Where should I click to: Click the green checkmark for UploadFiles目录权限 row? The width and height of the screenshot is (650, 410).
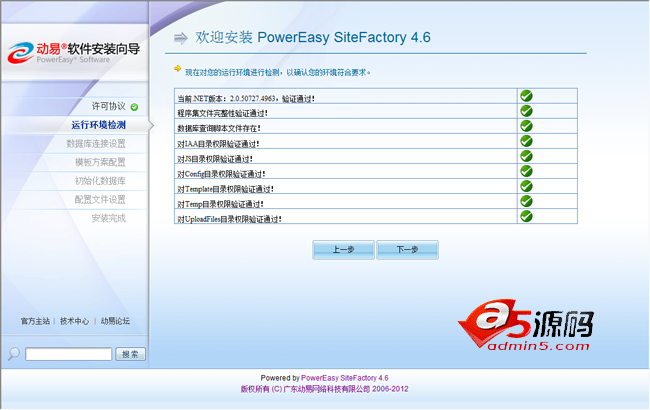(526, 216)
